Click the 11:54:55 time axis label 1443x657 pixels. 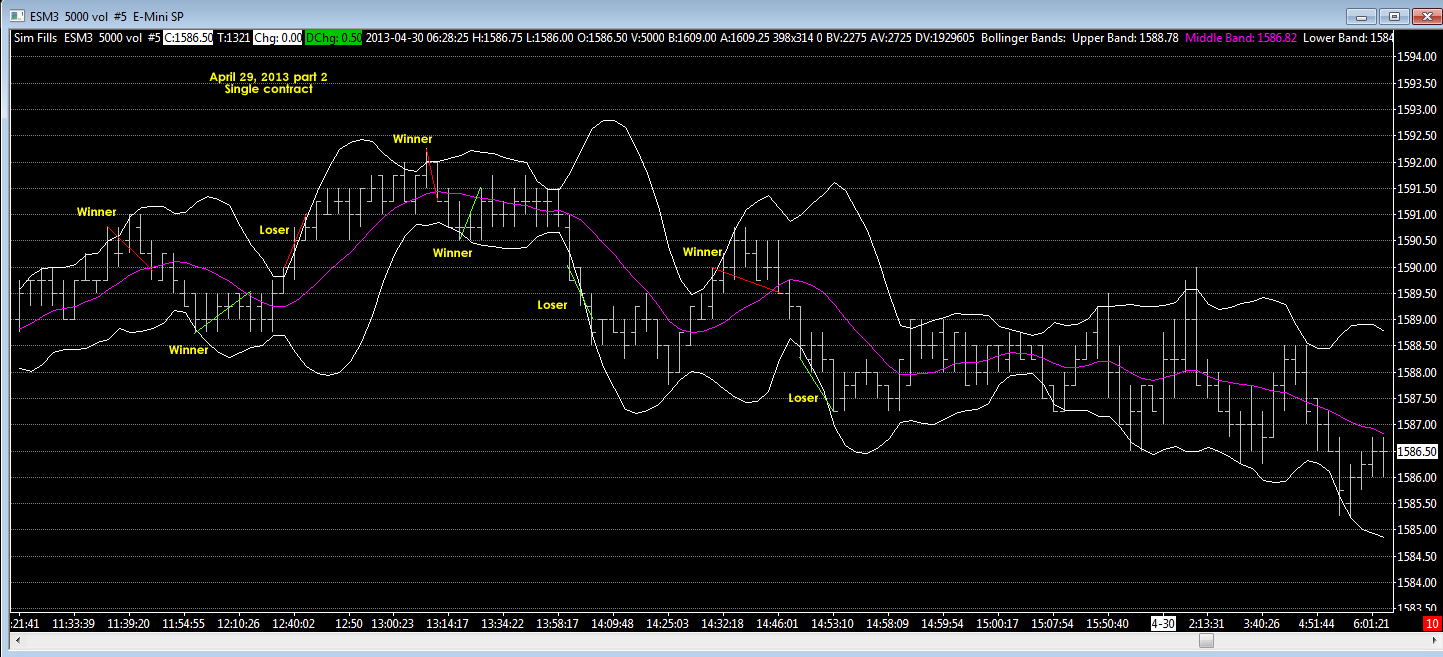point(184,623)
